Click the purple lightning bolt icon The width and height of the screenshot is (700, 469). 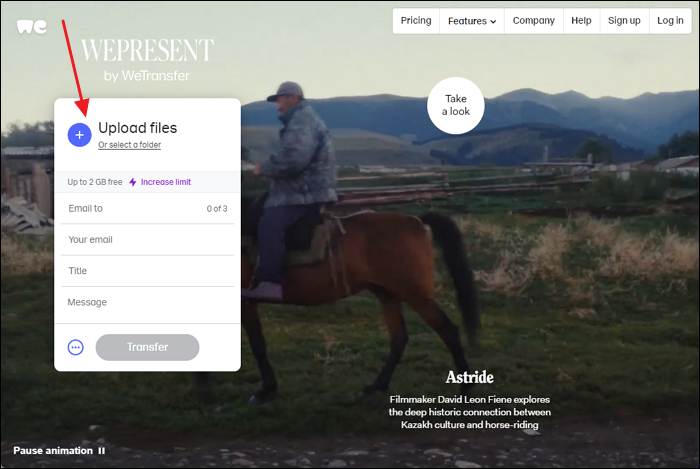tap(133, 182)
